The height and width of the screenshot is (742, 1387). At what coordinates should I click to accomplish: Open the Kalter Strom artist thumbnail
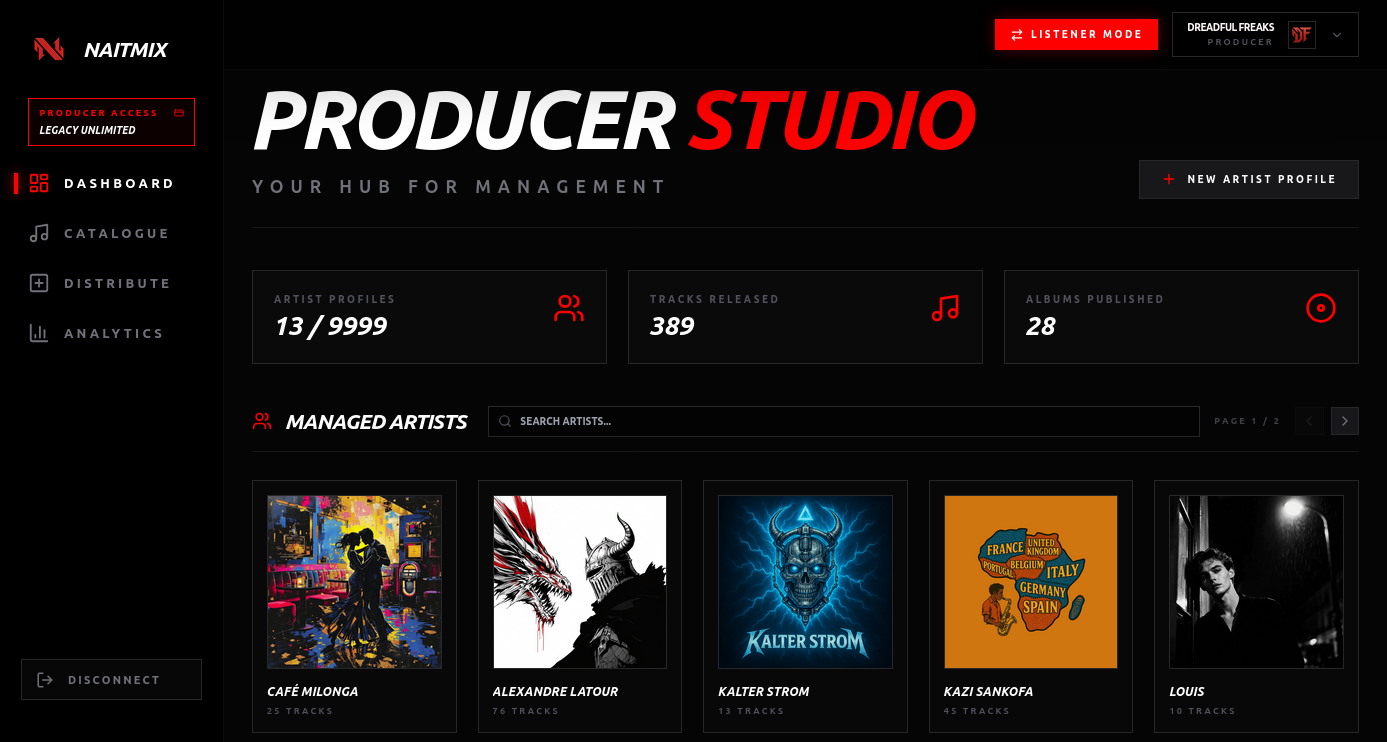pos(805,581)
